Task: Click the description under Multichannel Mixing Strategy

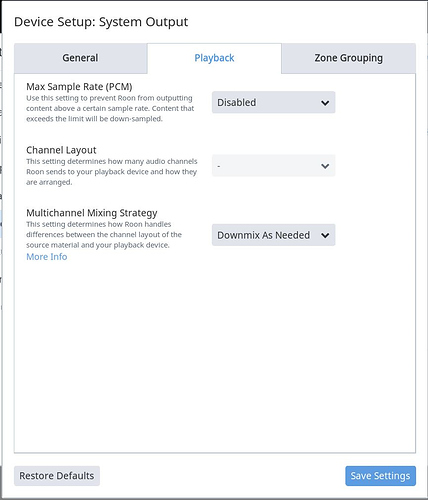Action: point(104,234)
